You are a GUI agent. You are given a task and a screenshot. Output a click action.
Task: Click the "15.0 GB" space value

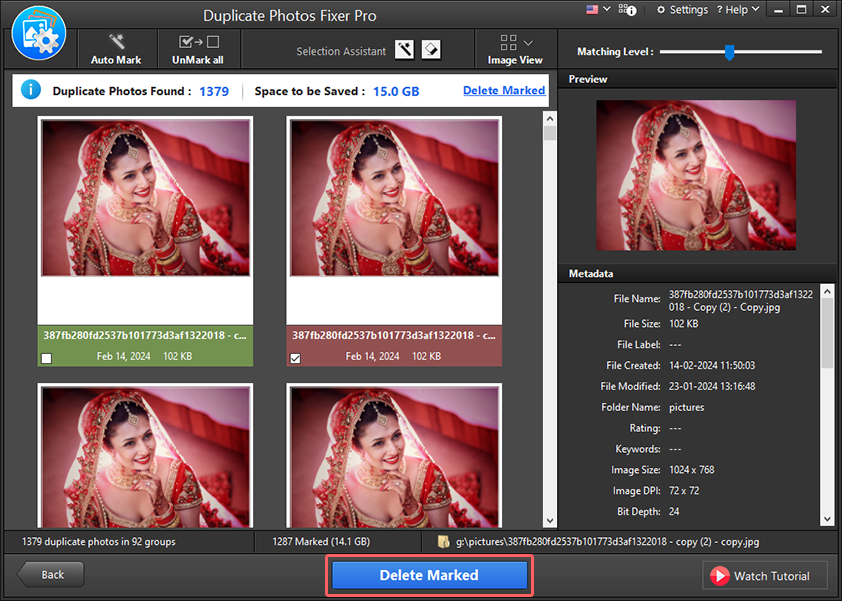pos(396,91)
